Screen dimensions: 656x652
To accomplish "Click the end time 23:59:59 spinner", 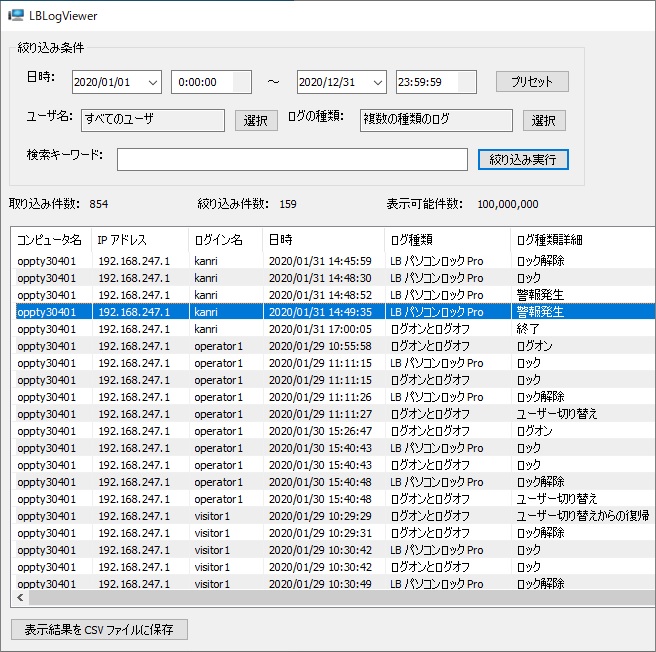I will (x=466, y=82).
